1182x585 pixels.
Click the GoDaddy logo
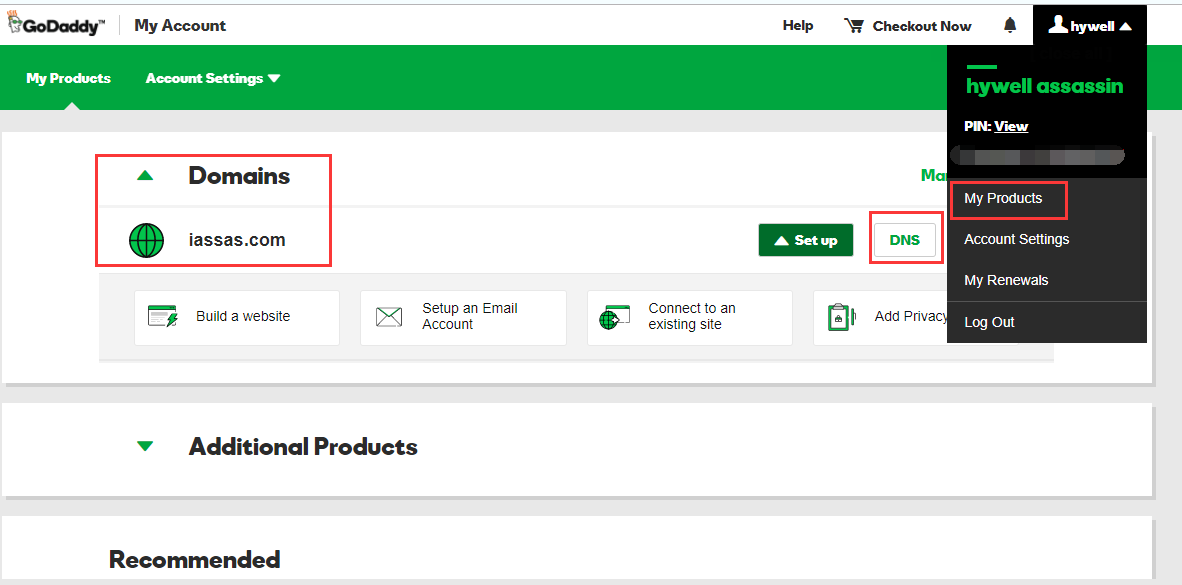[55, 23]
